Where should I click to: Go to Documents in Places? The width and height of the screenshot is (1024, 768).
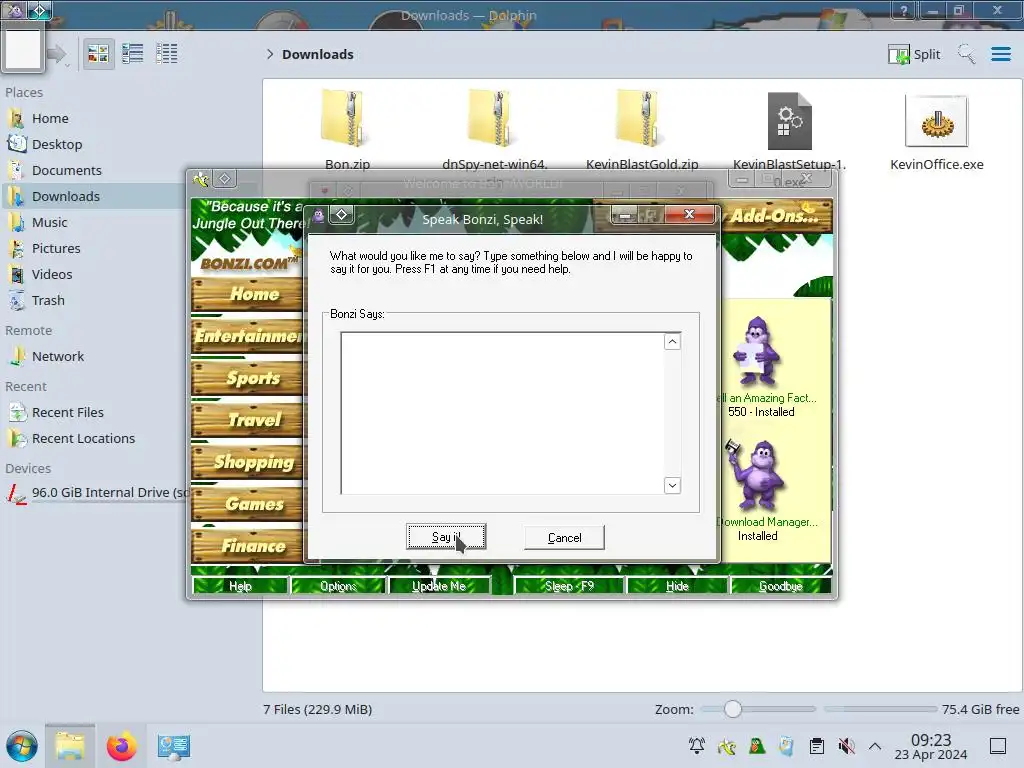(x=67, y=170)
